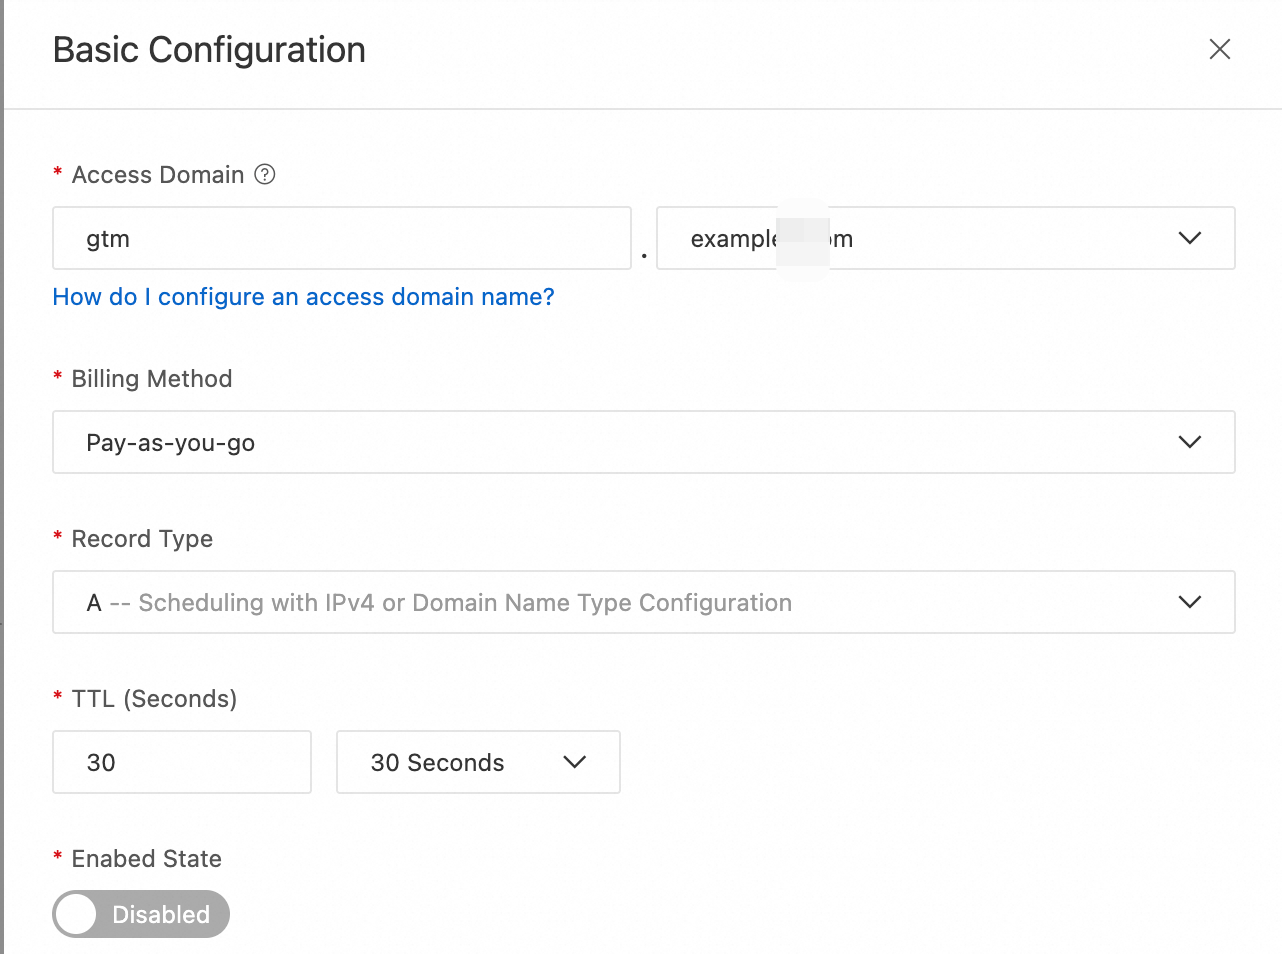Click the gtm access domain prefix field
The image size is (1282, 954).
(341, 239)
